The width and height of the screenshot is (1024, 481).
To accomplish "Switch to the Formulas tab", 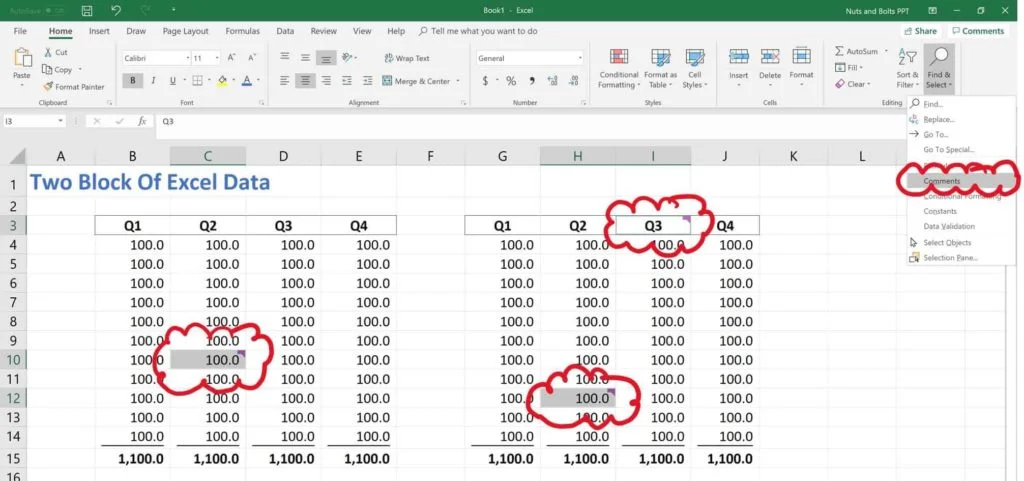I will point(242,31).
